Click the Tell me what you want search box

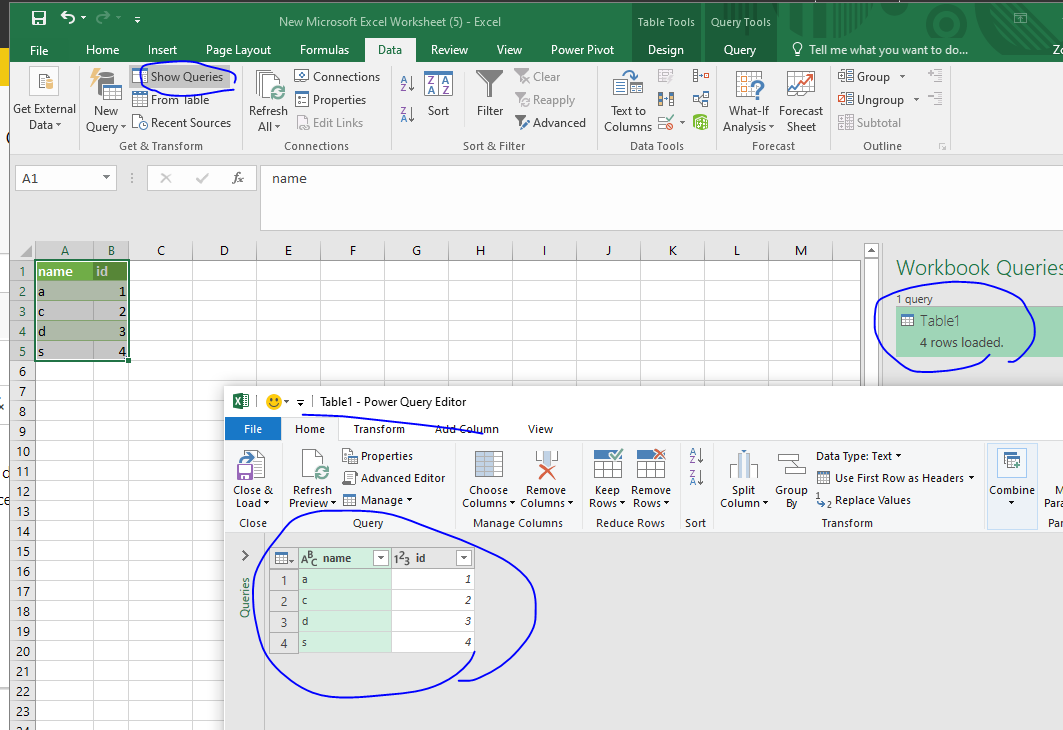coord(881,49)
